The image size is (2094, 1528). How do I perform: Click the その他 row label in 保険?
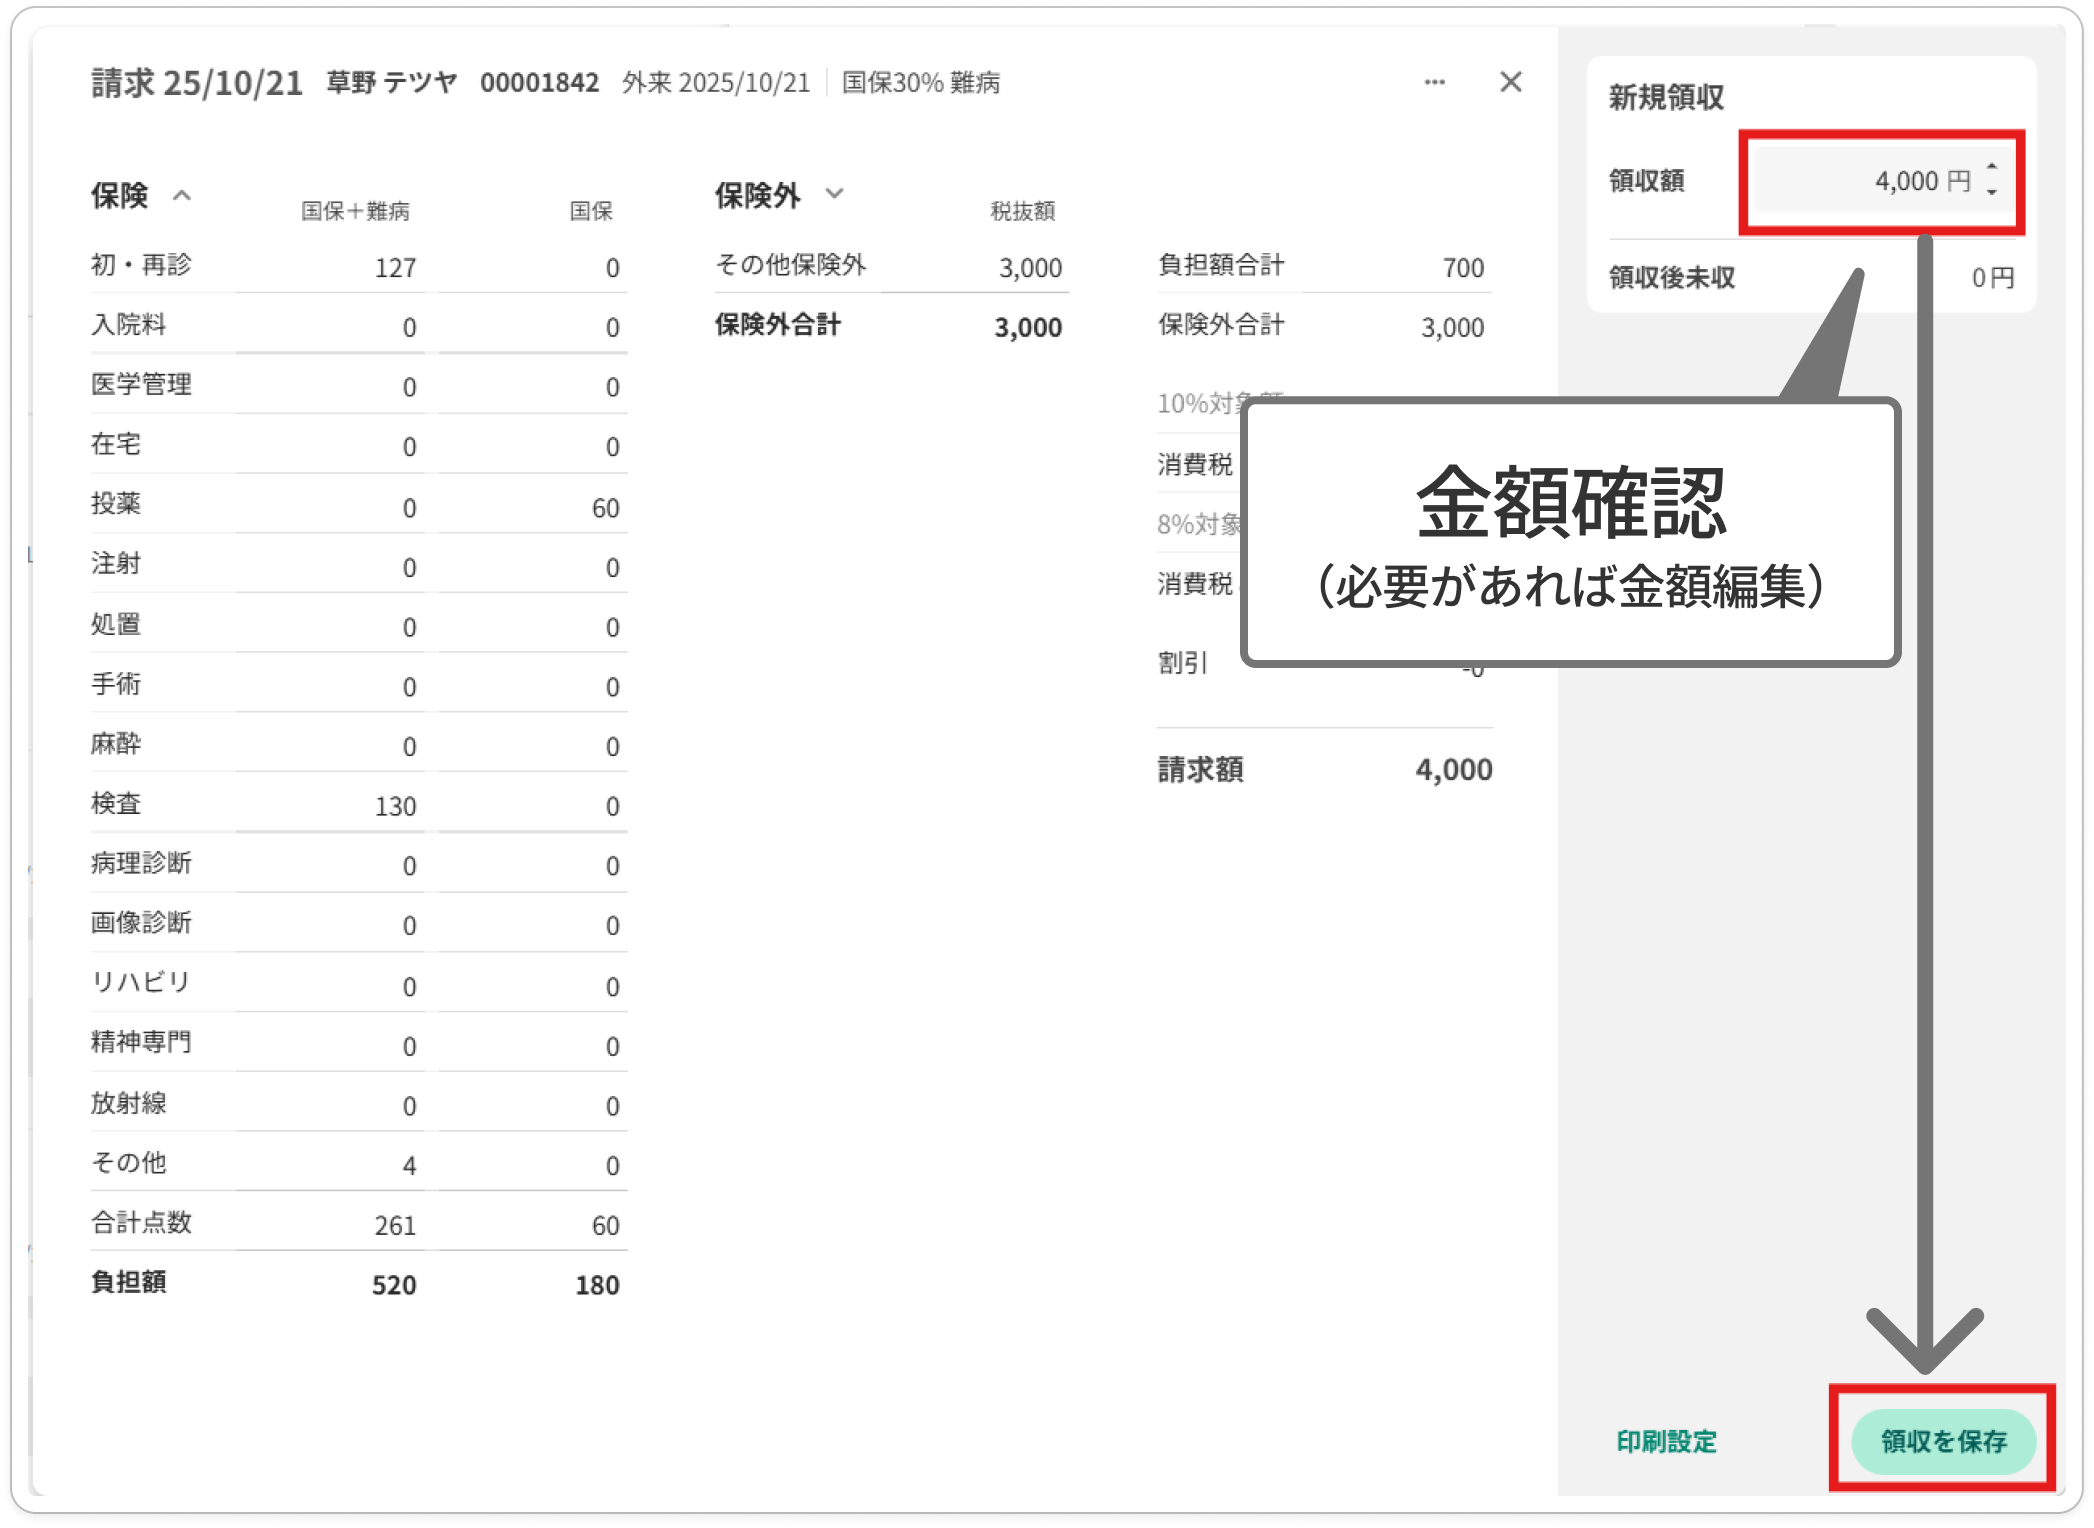click(128, 1162)
